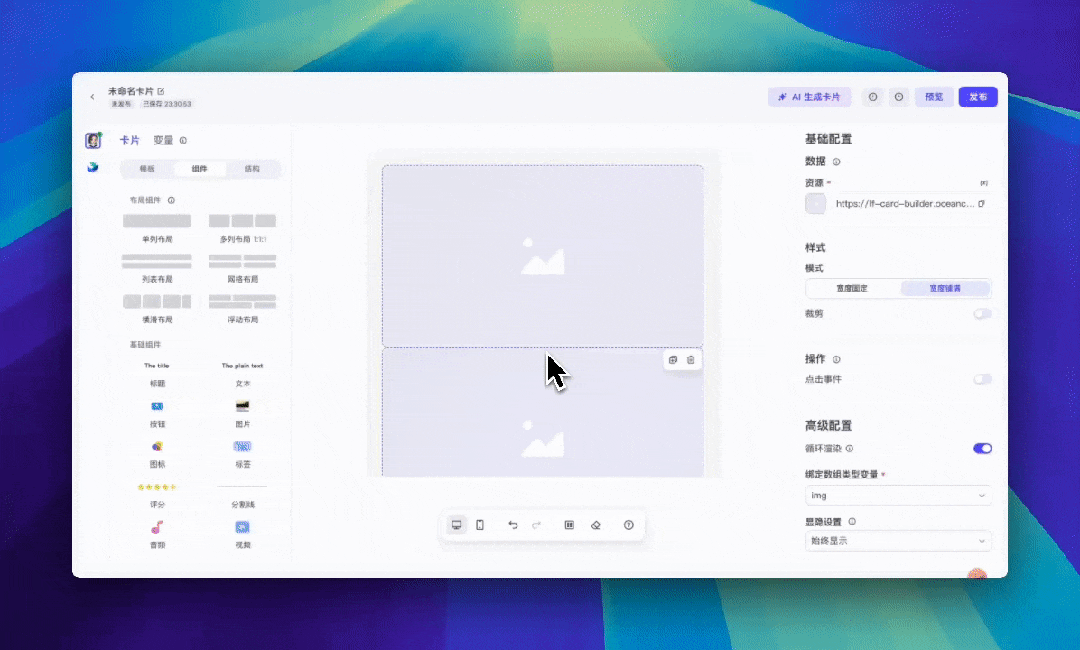Select the 模板 segment tab
The width and height of the screenshot is (1080, 650).
point(147,169)
